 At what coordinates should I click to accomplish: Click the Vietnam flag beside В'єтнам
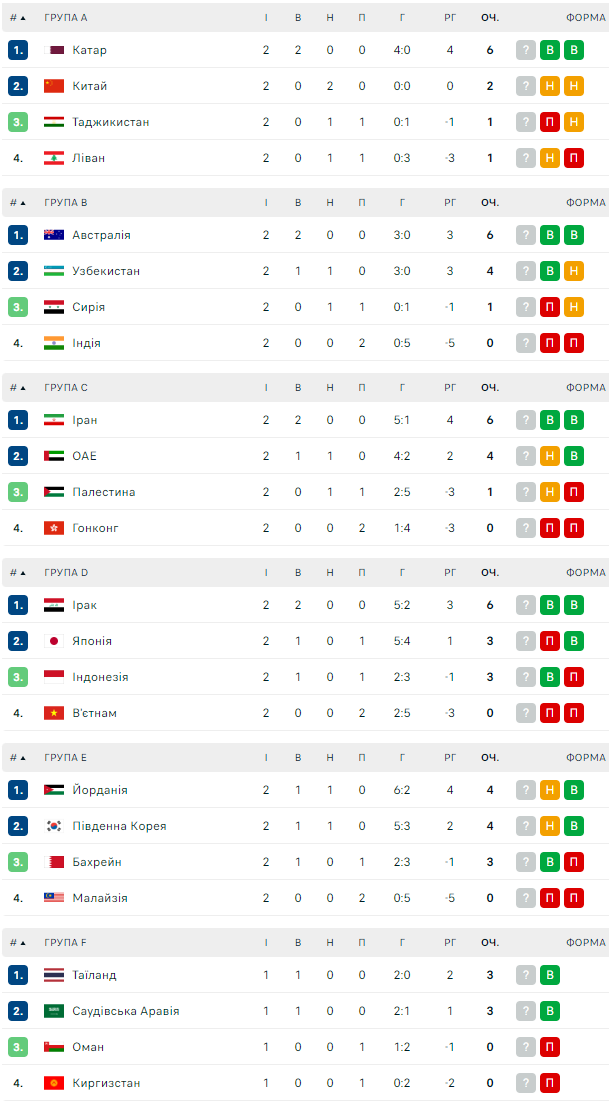pyautogui.click(x=54, y=713)
